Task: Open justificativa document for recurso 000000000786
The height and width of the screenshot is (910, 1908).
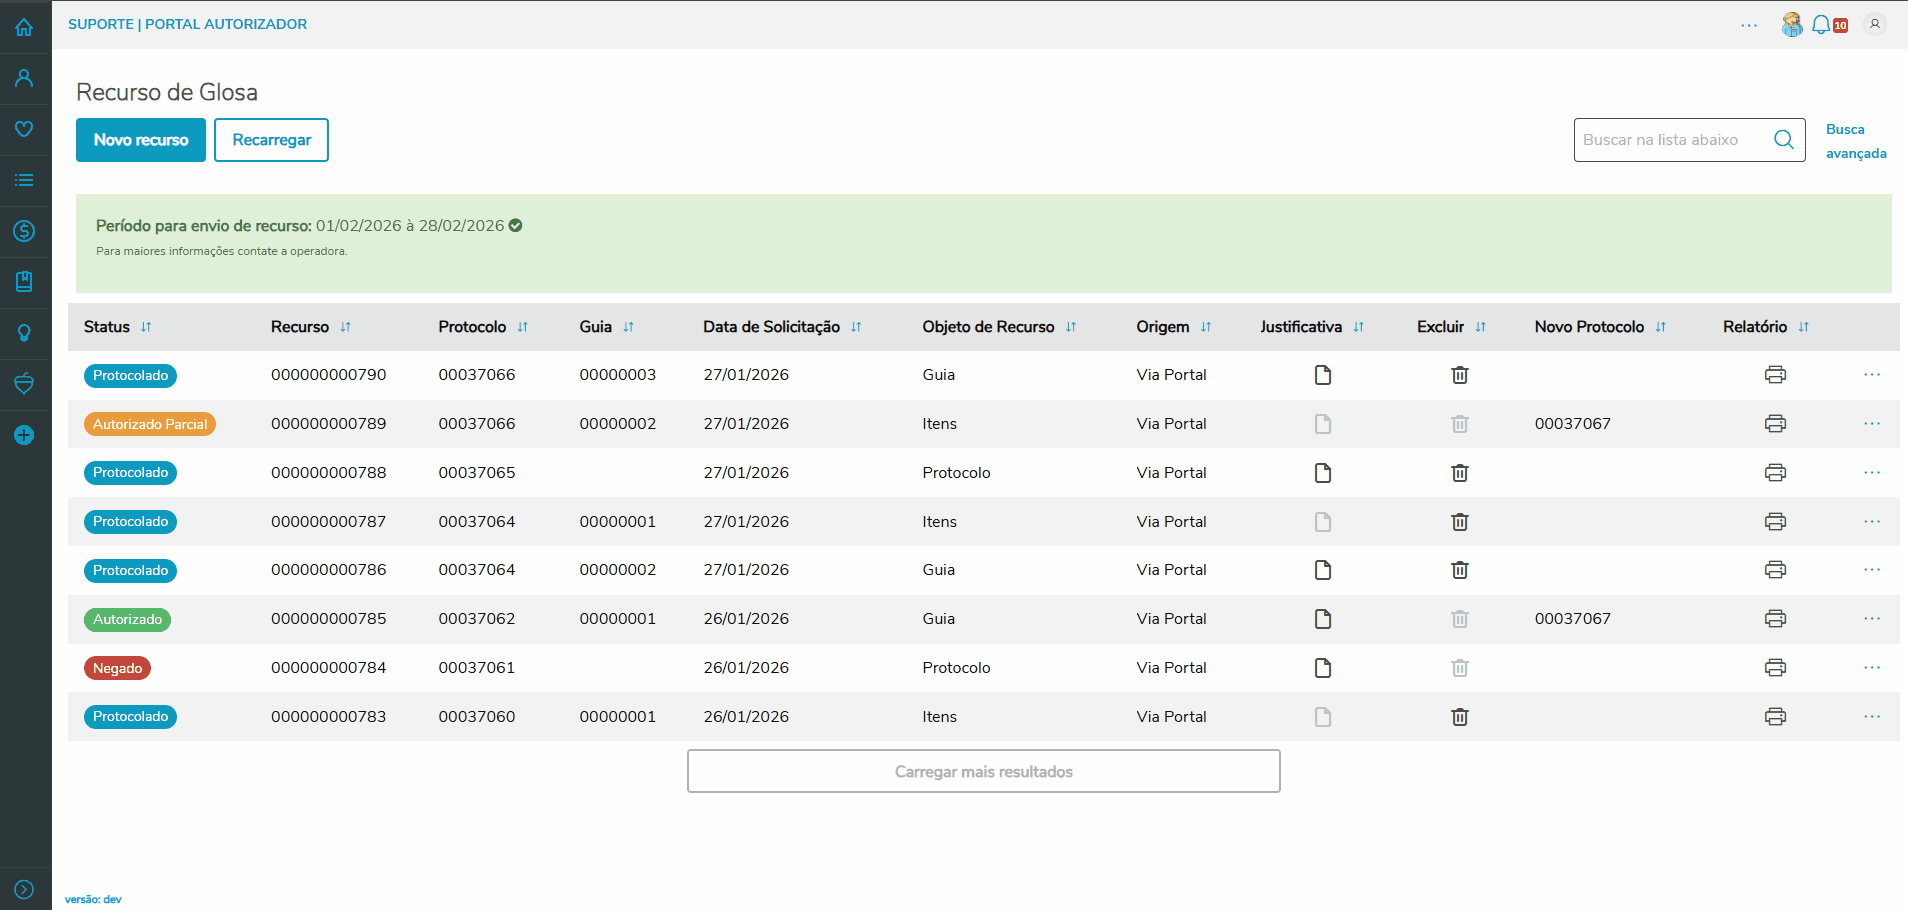Action: (1322, 570)
